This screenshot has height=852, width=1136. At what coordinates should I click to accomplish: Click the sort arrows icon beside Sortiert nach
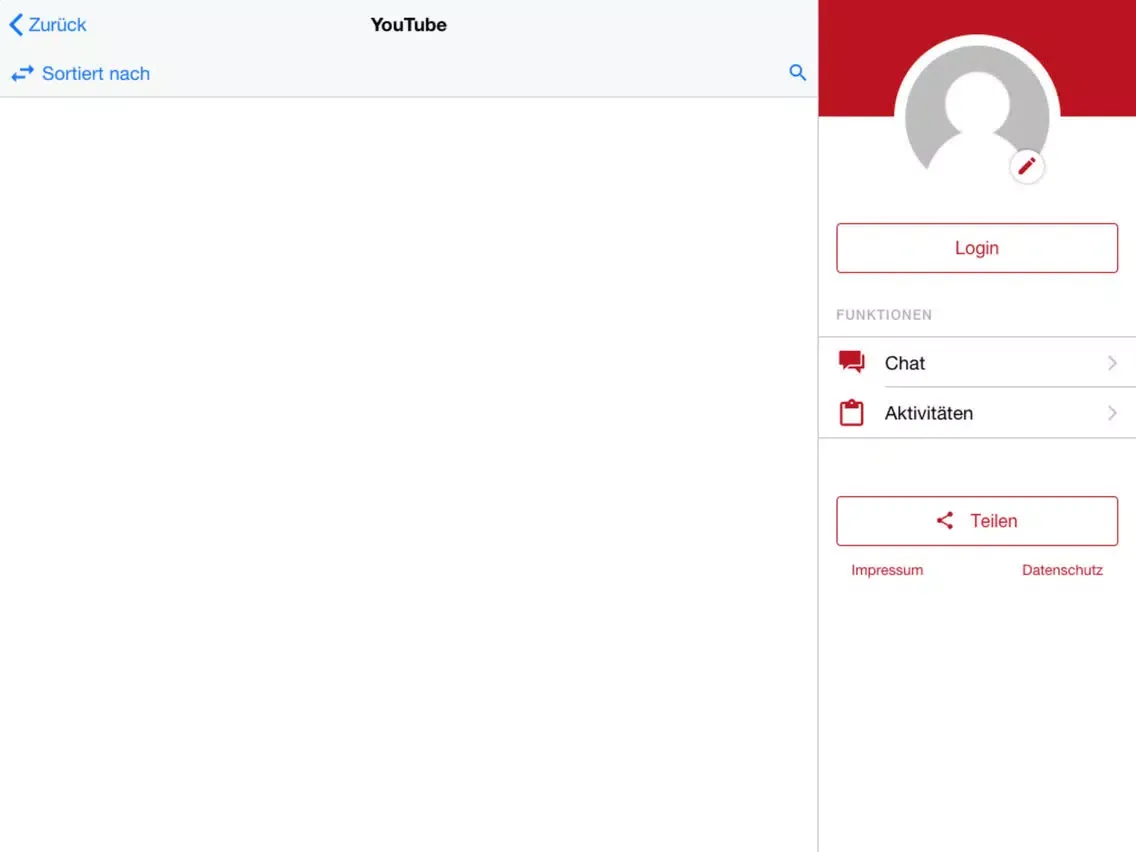point(22,73)
